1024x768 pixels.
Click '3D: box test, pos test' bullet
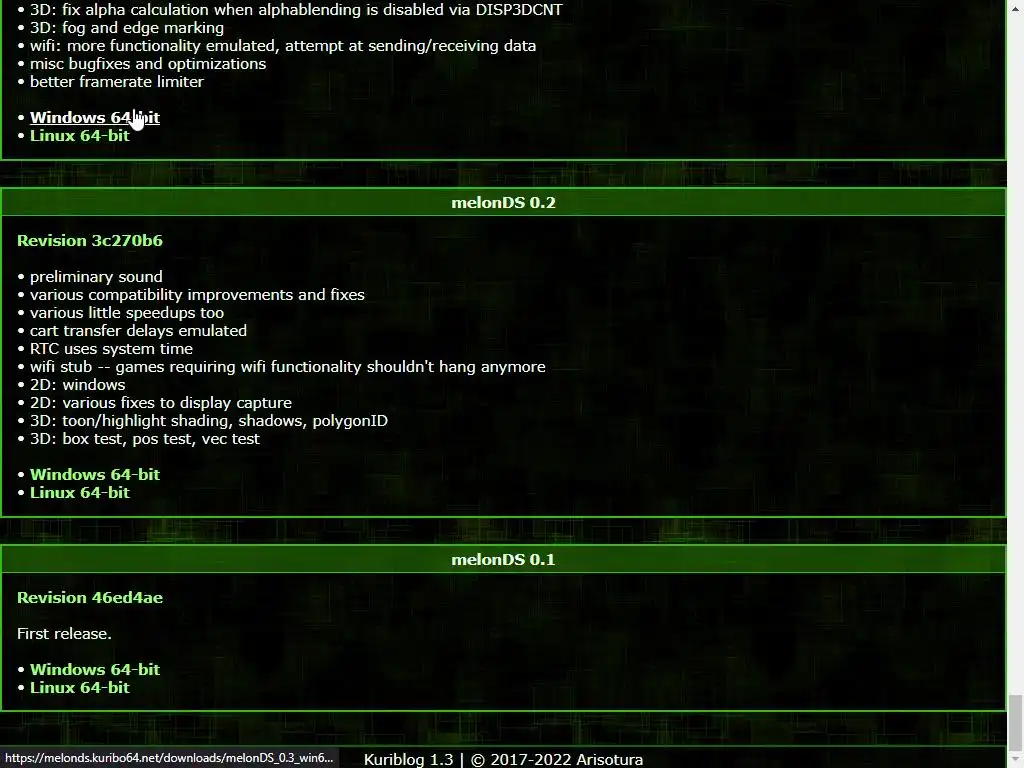(145, 439)
